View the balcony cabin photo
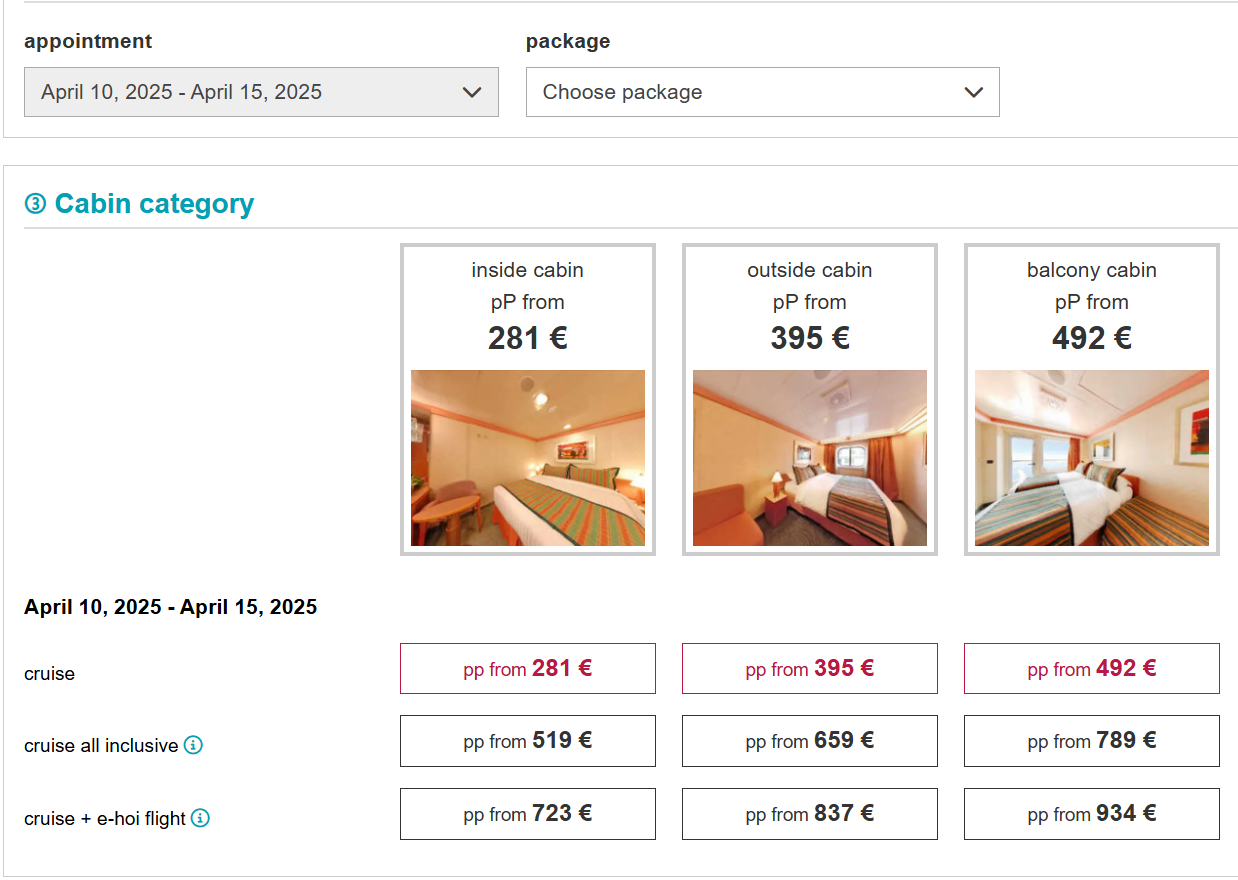Viewport: 1238px width, 880px height. point(1092,458)
